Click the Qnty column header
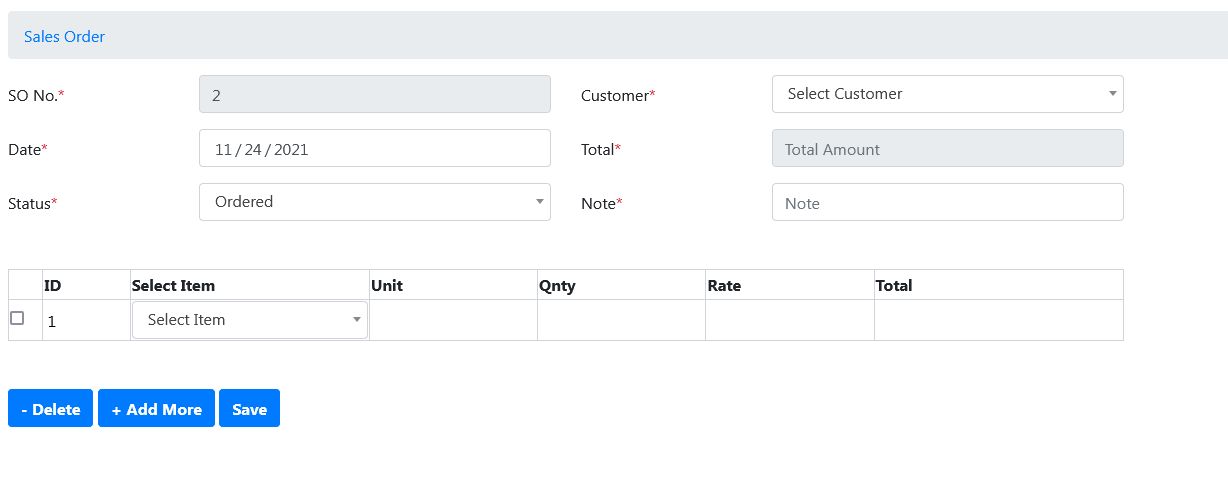 coord(557,285)
